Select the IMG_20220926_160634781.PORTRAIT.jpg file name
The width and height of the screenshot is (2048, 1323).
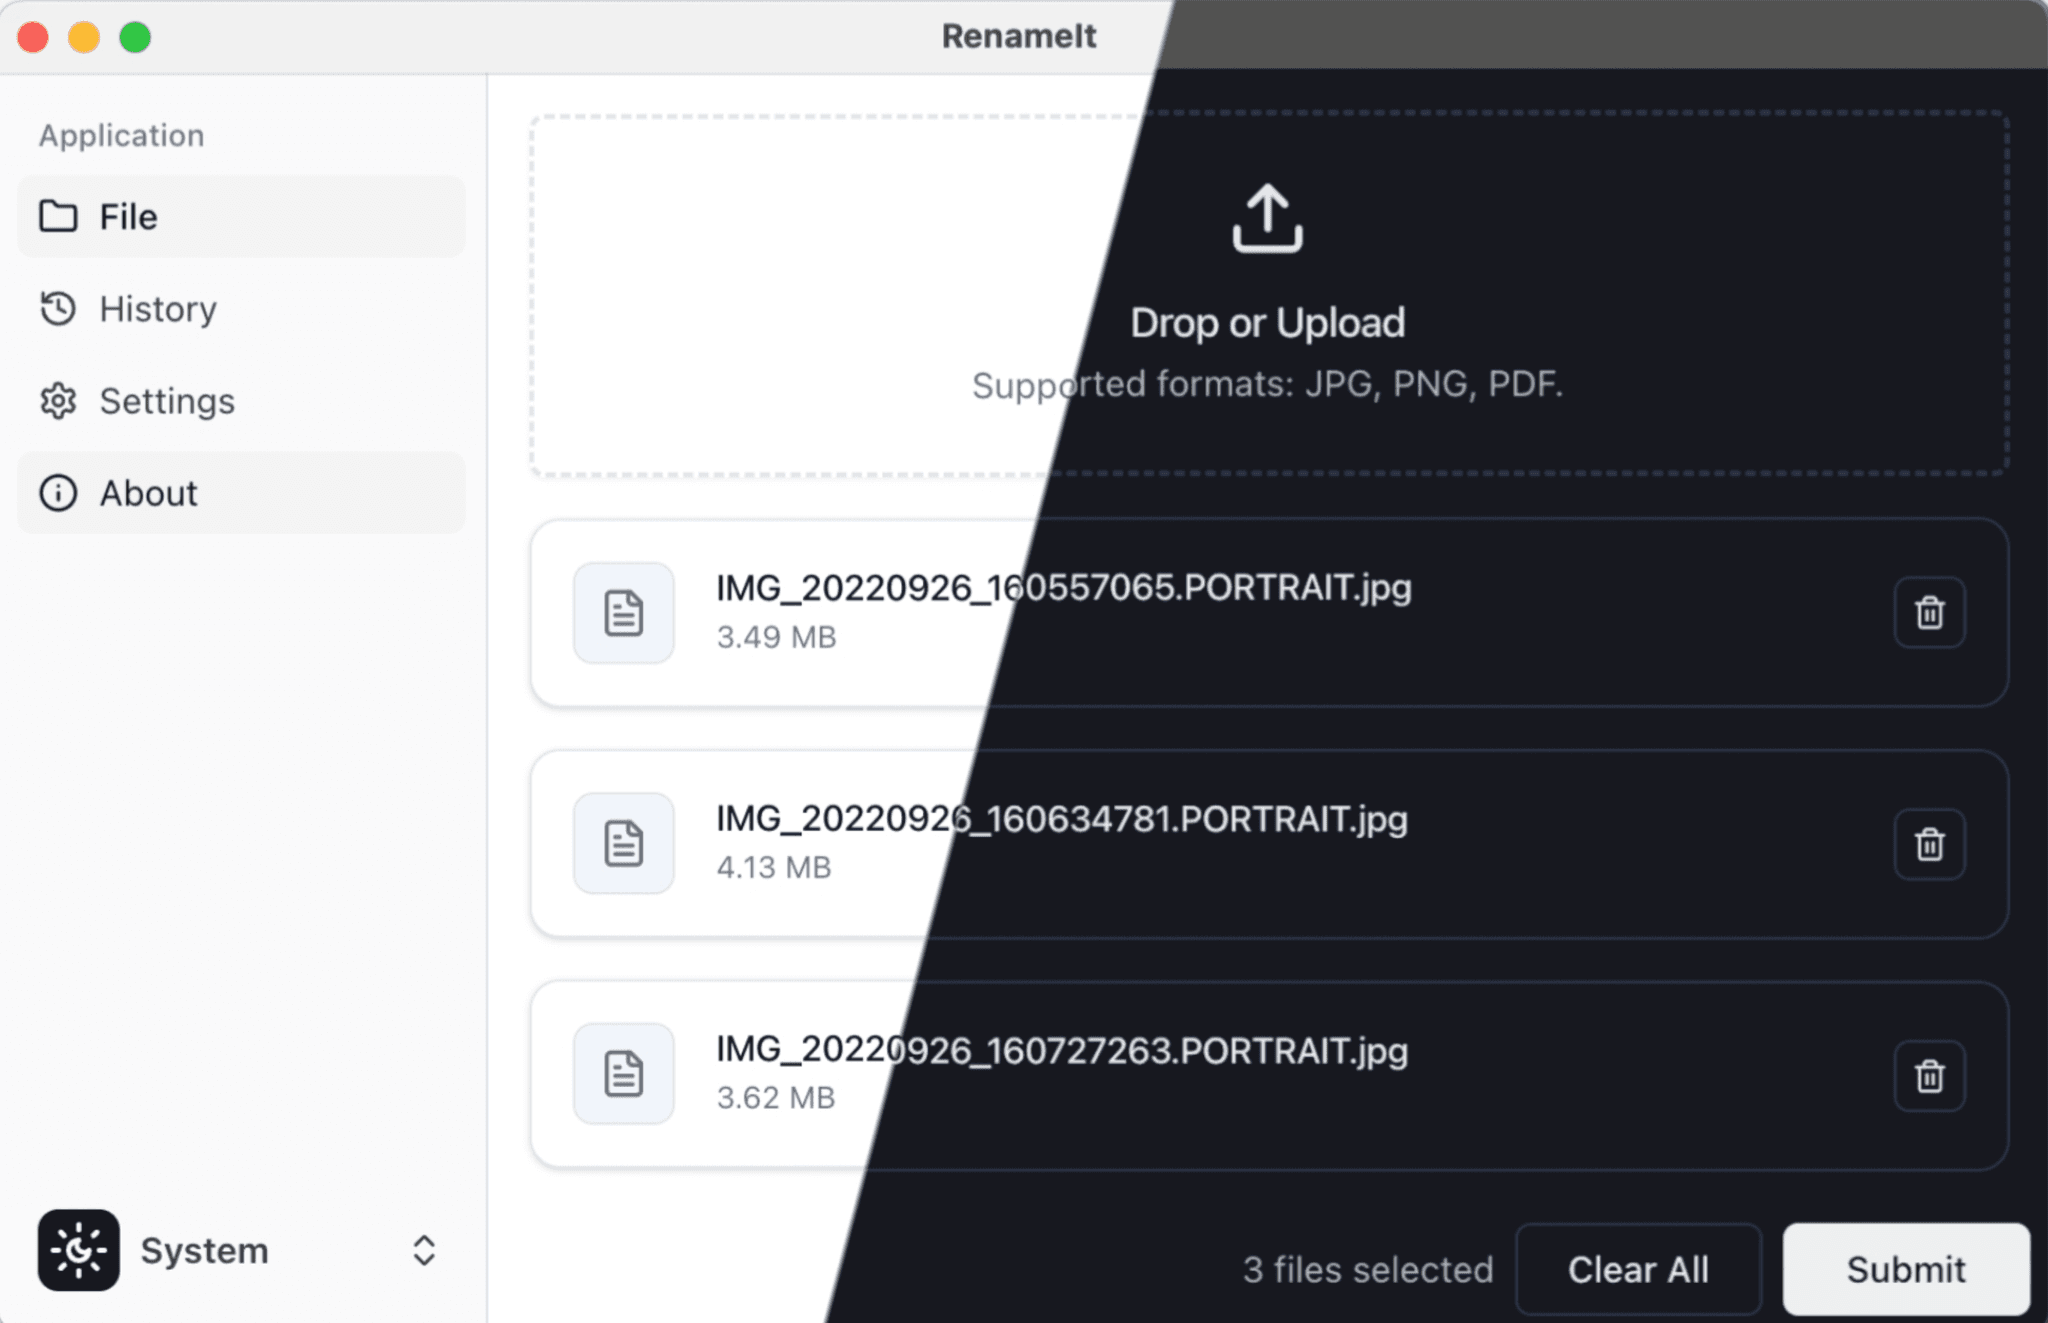[1061, 819]
